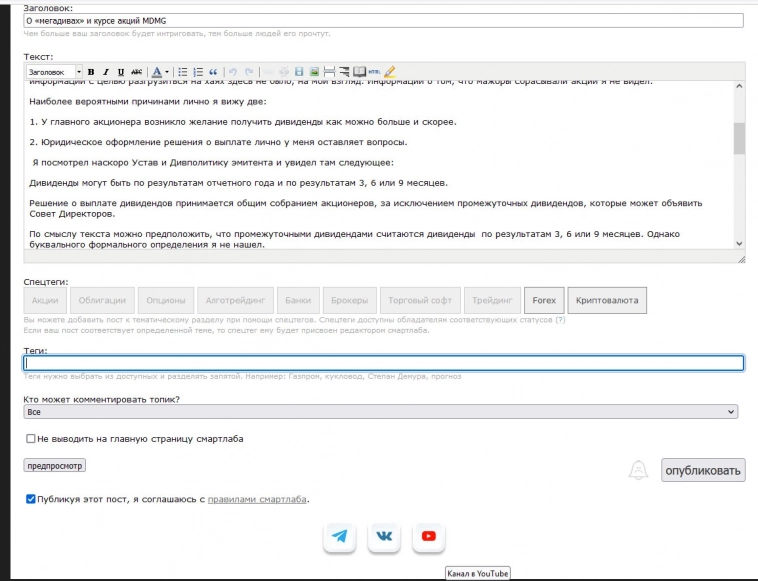The image size is (758, 581).
Task: Uncheck the agreement with smartlab rules
Action: [x=30, y=499]
